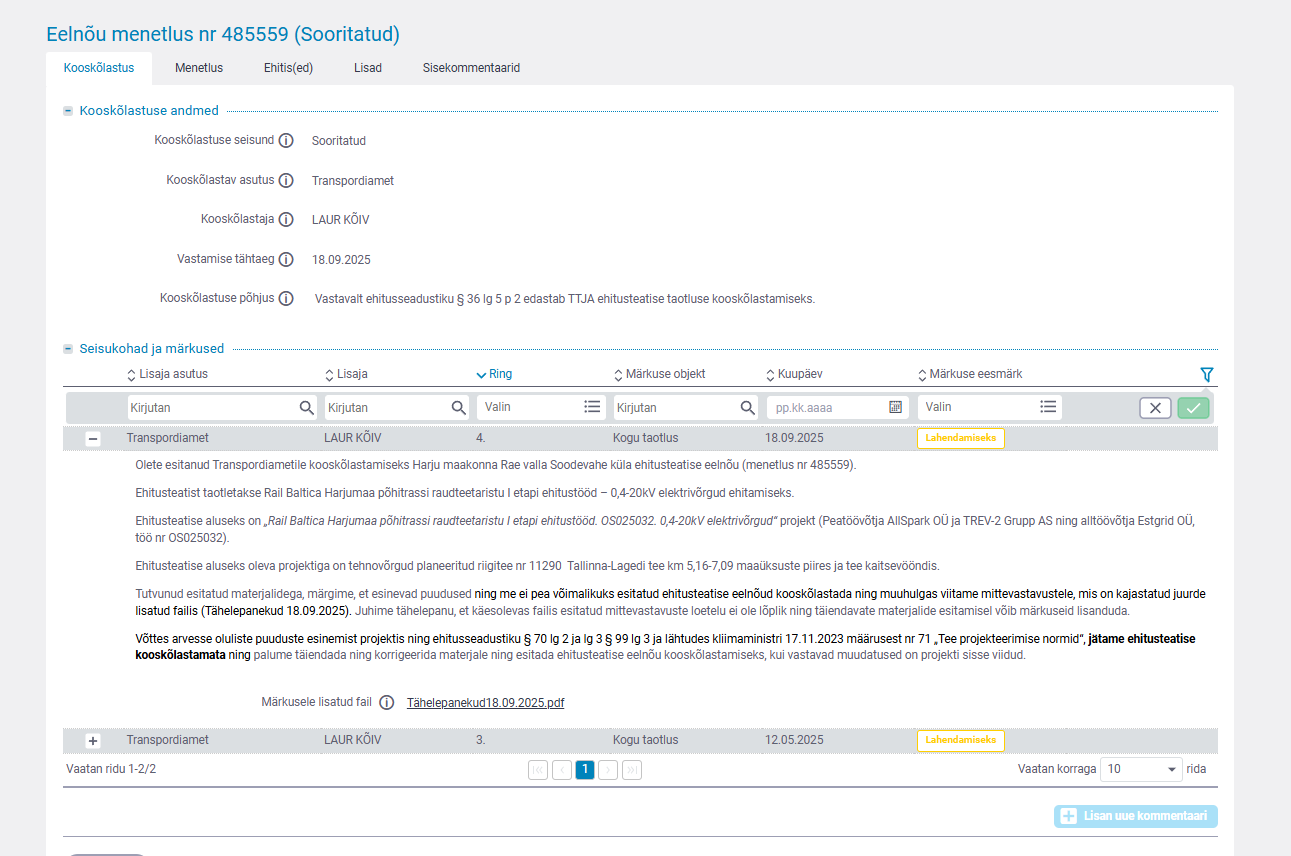Open the rows per page dropdown

pos(1140,770)
